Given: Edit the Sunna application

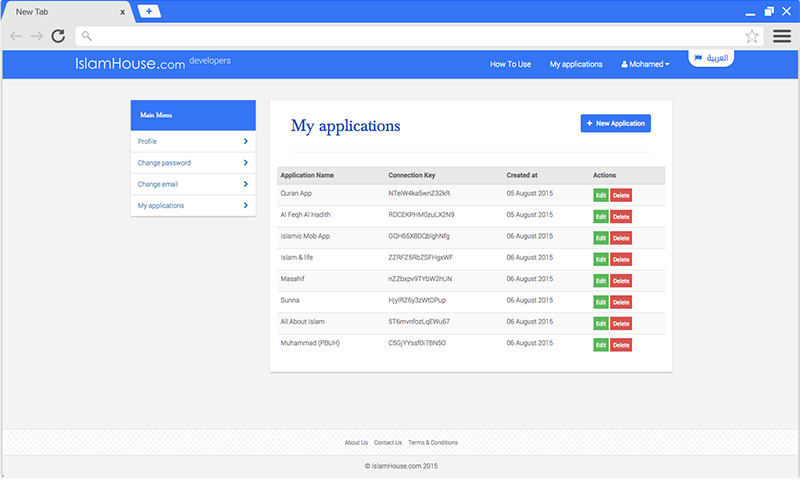Looking at the screenshot, I should tap(601, 302).
